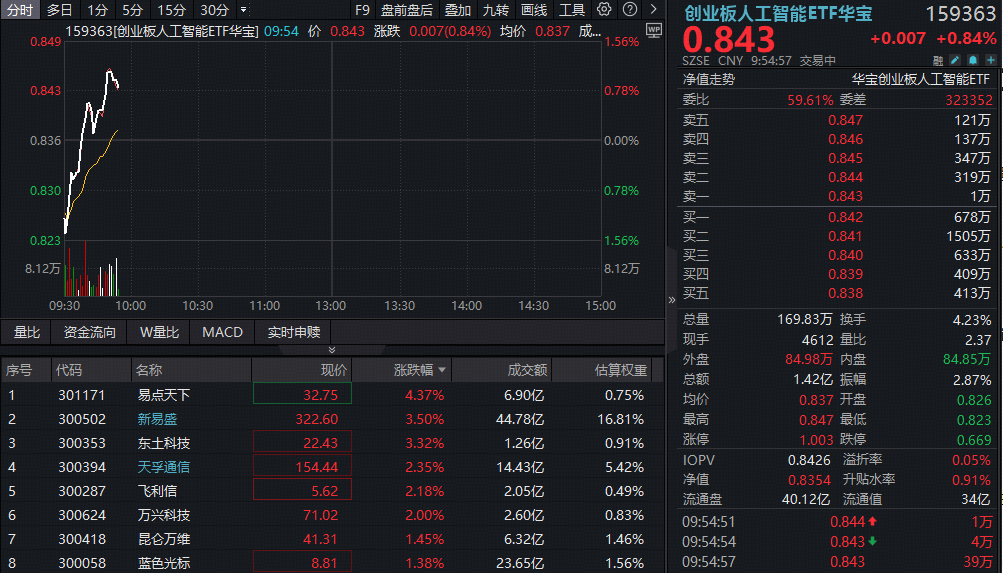Click the help question mark icon
The image size is (1003, 573).
tap(629, 10)
